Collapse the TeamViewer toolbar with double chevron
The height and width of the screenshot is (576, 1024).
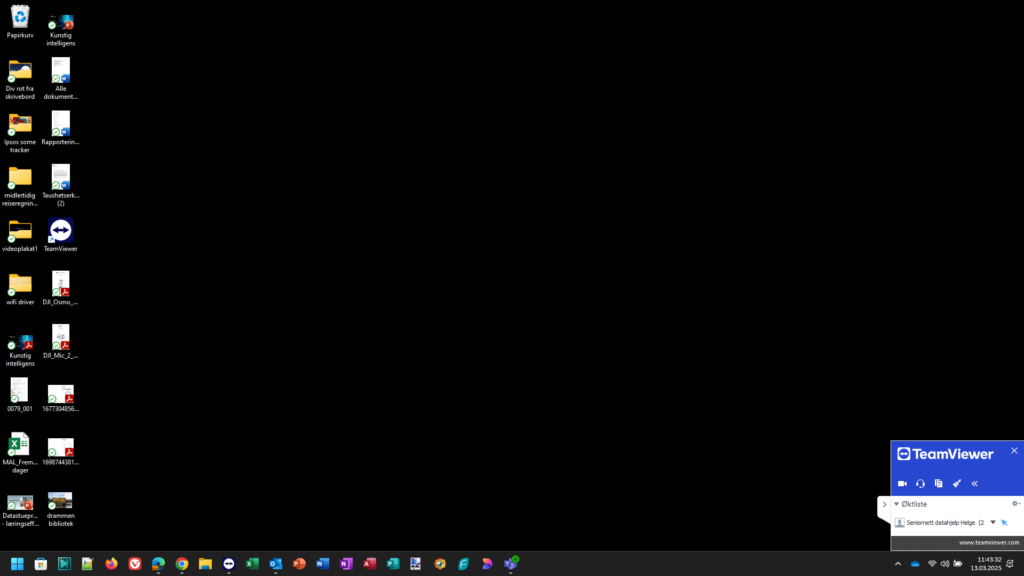975,483
